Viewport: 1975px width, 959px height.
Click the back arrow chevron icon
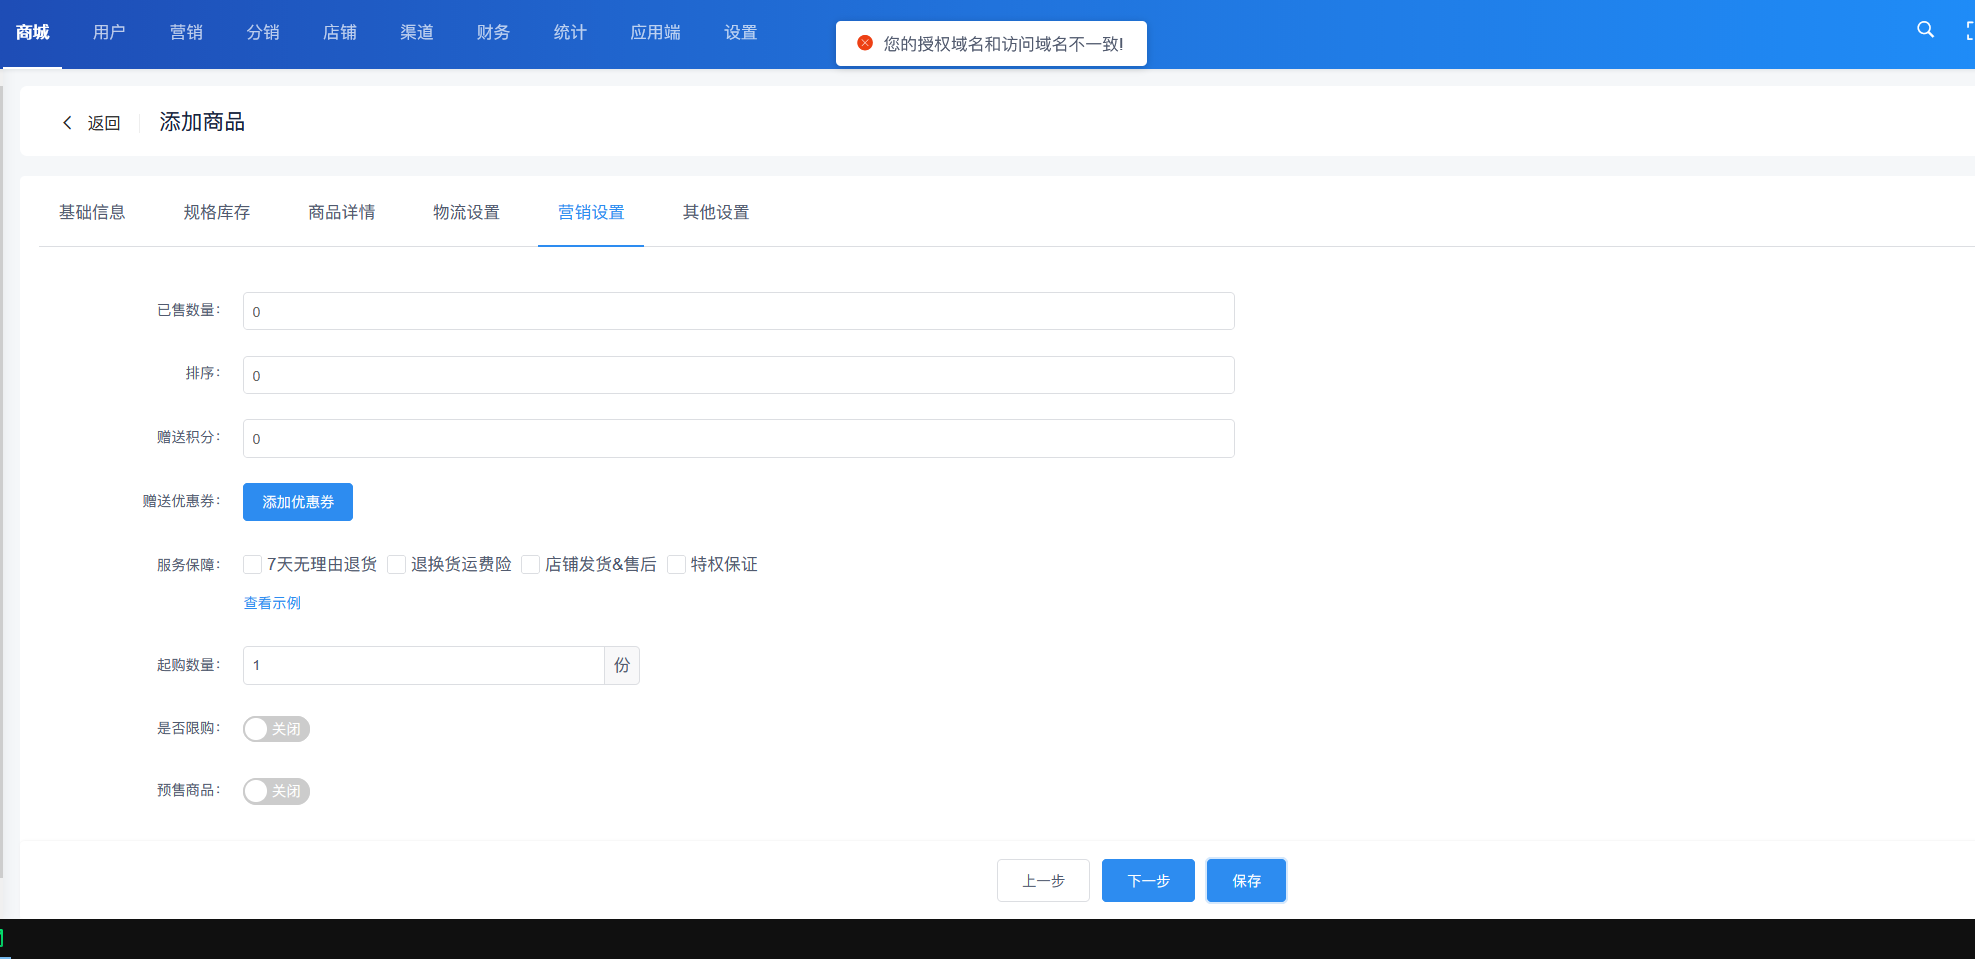[x=67, y=123]
